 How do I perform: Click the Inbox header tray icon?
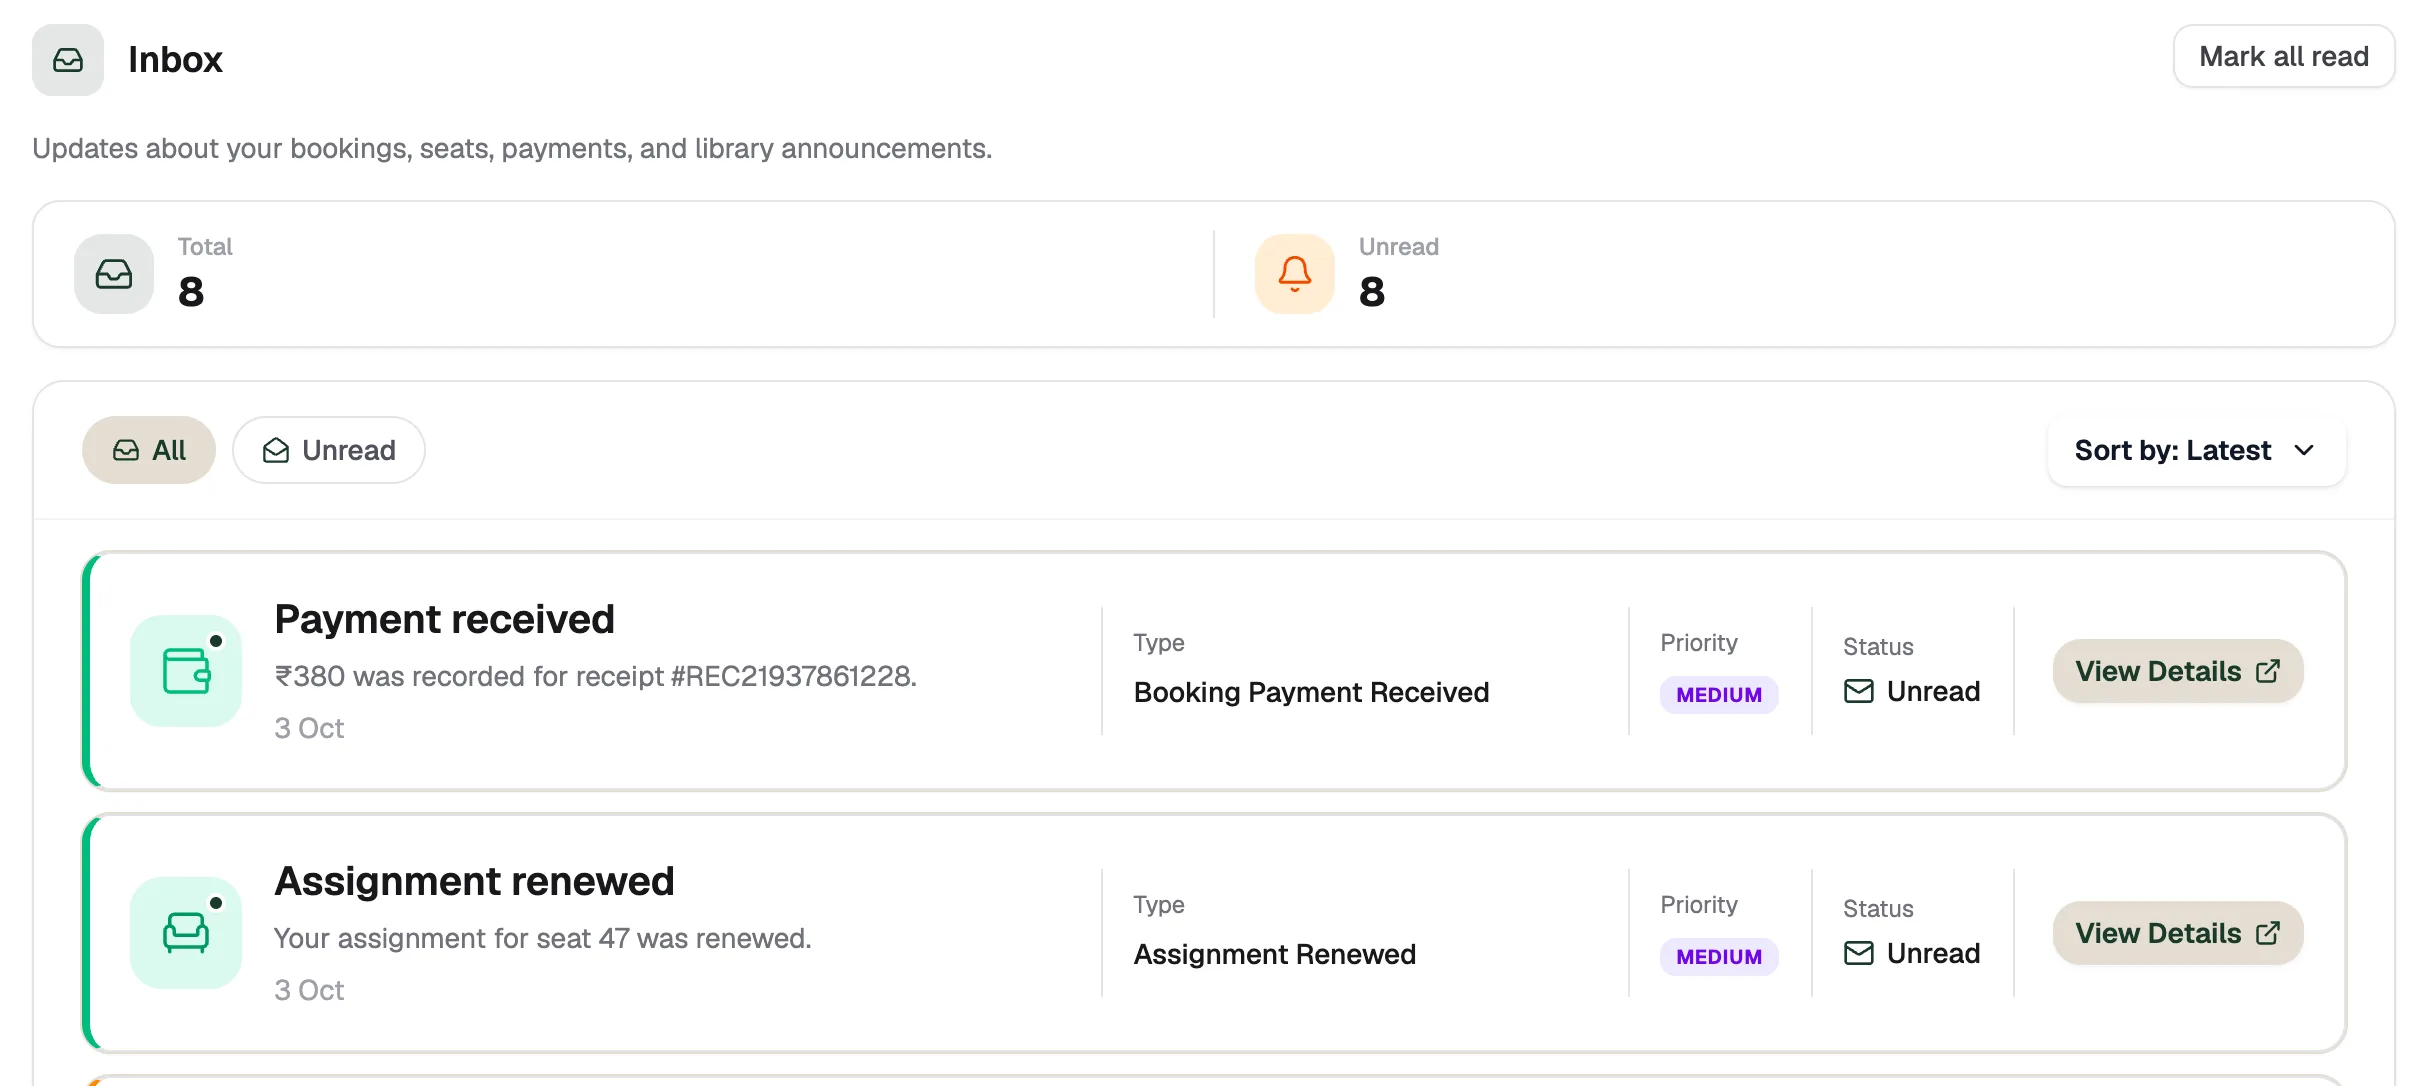click(68, 60)
